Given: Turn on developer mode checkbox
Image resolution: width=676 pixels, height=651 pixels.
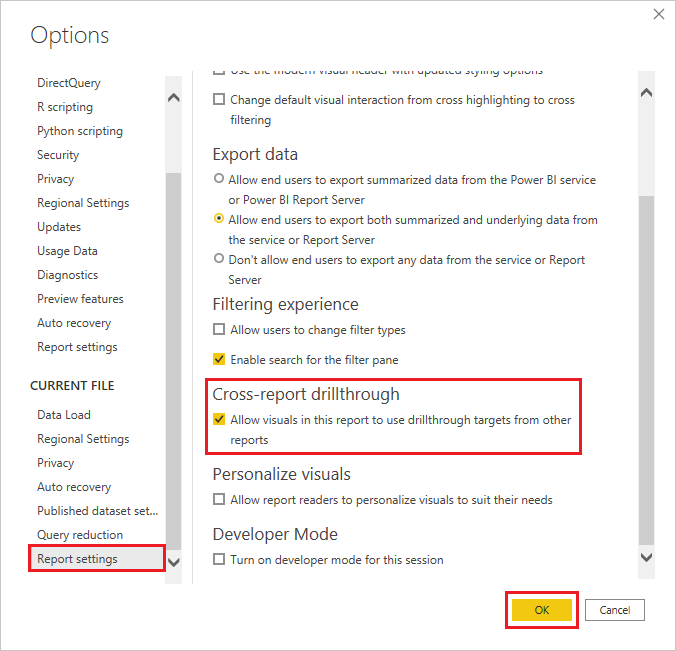Looking at the screenshot, I should (219, 559).
